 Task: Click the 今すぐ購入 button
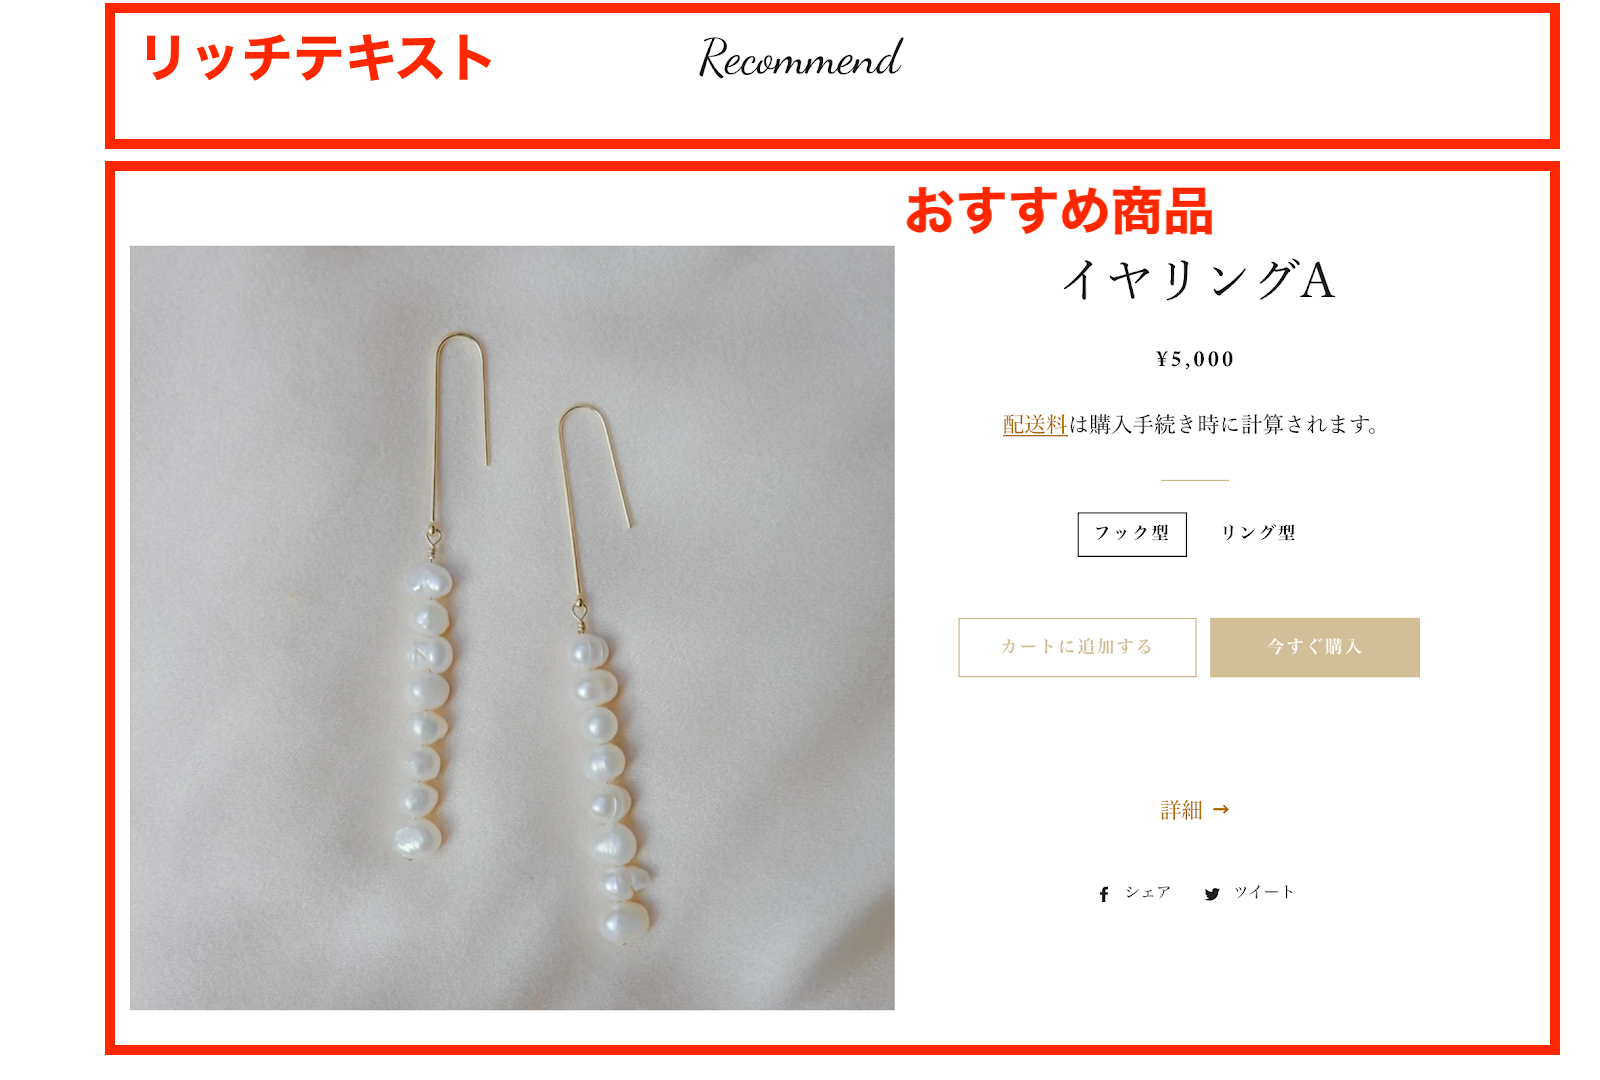[1315, 647]
